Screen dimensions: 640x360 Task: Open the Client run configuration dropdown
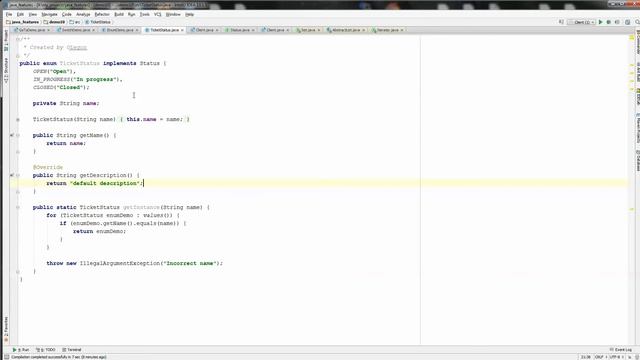pos(581,22)
